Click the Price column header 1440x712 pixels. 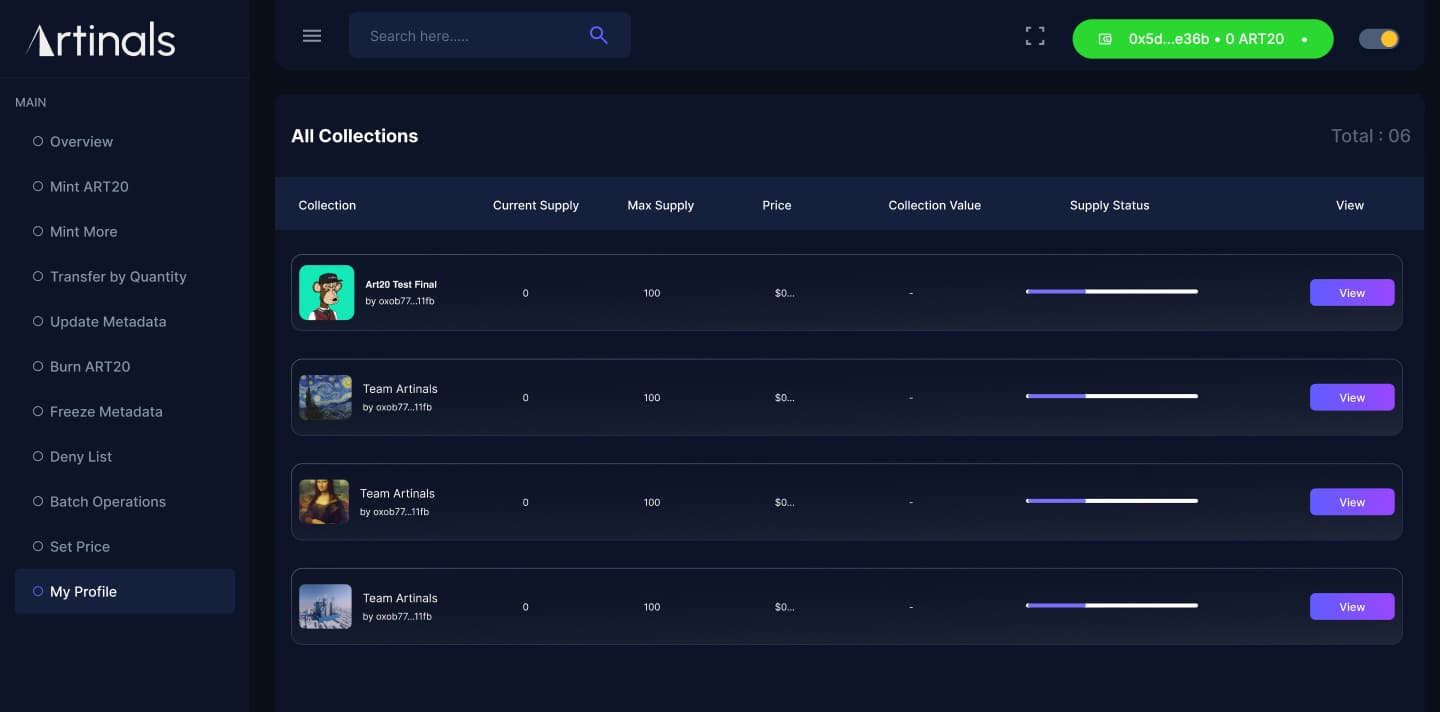(x=777, y=205)
